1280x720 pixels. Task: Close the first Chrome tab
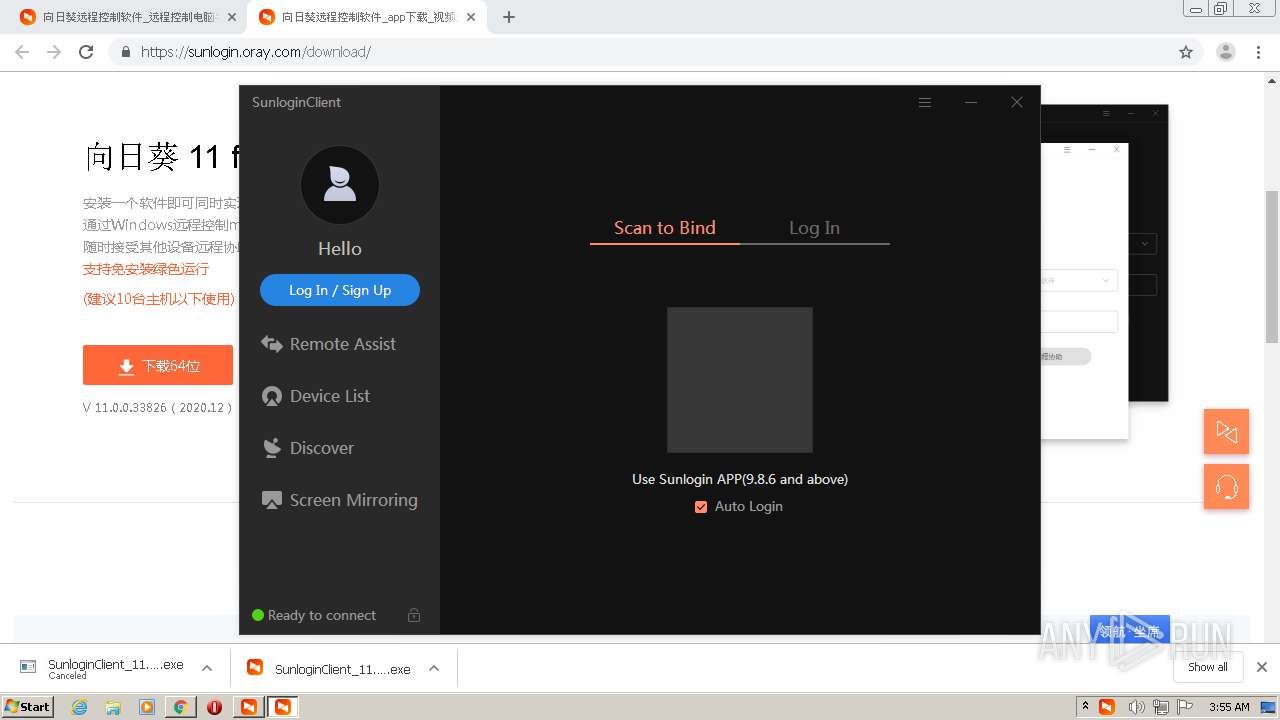coord(232,17)
